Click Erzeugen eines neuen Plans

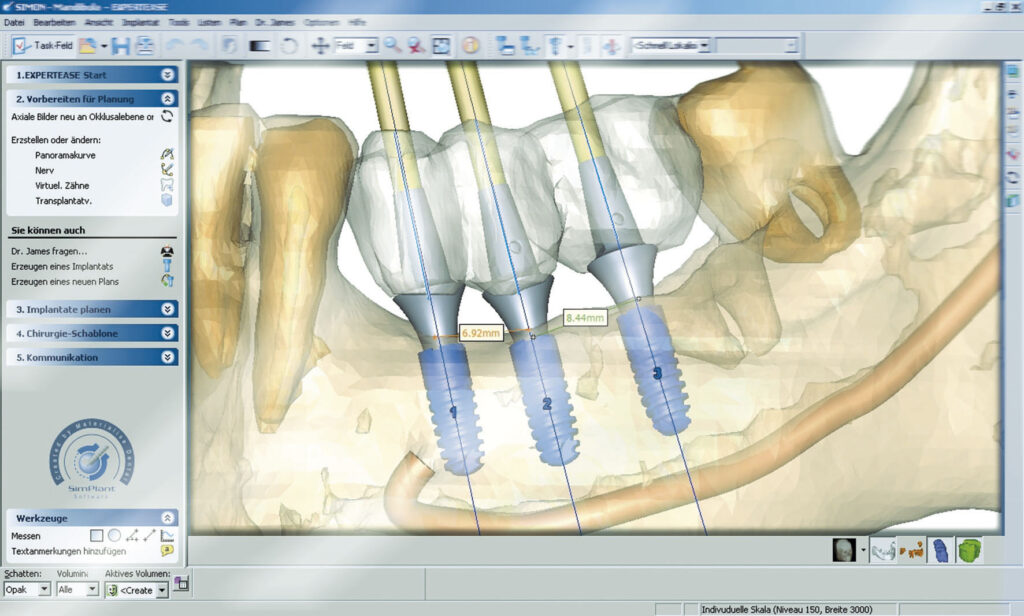coord(65,282)
